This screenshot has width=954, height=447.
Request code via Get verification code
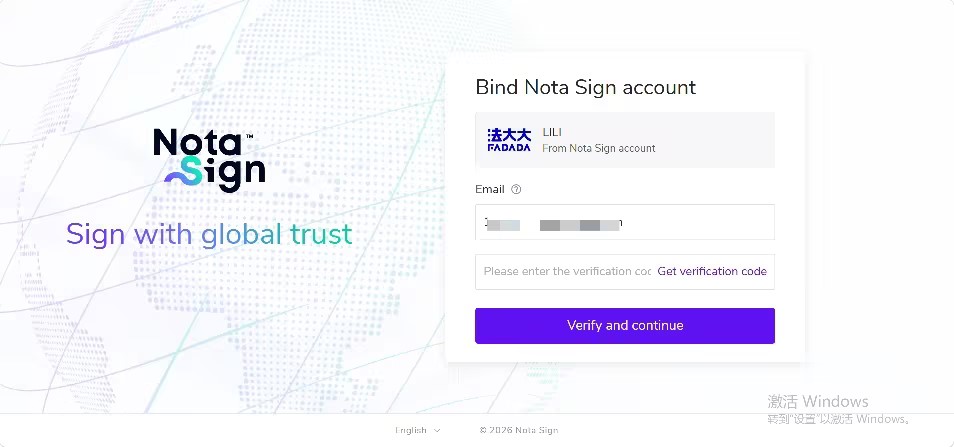pyautogui.click(x=712, y=271)
